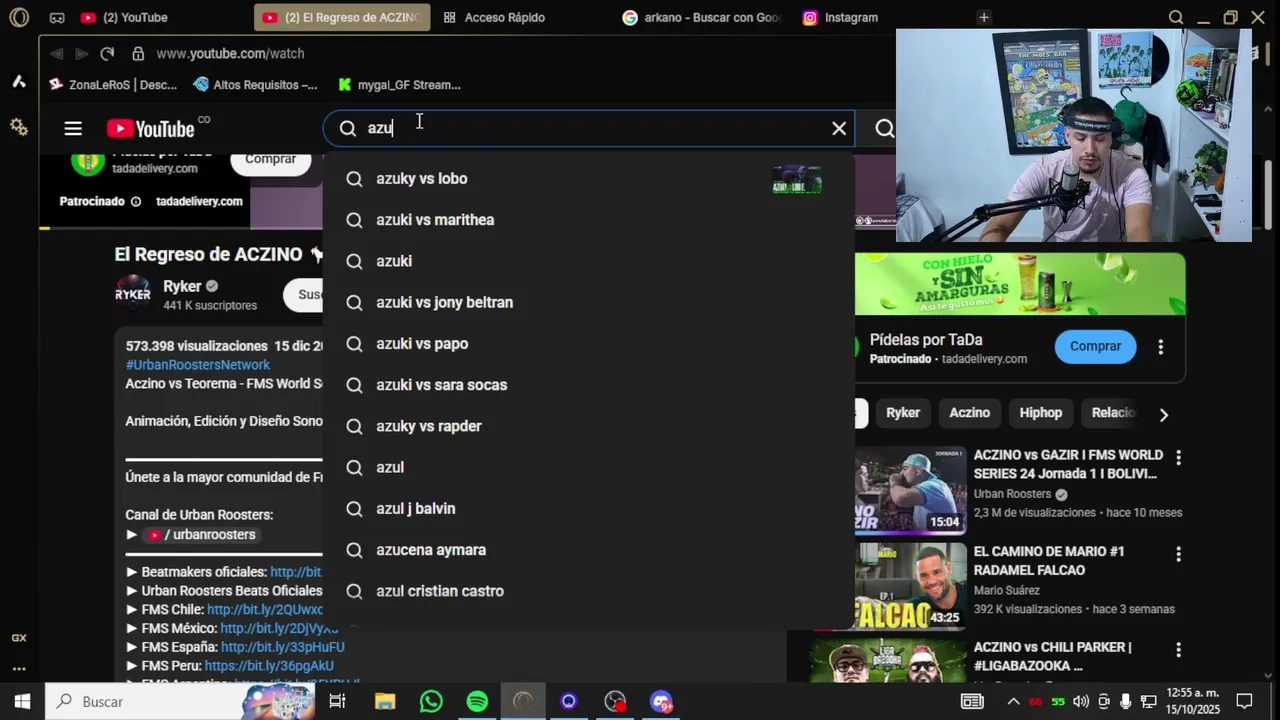The height and width of the screenshot is (720, 1280).
Task: Click Comprar button above video description
Action: pyautogui.click(x=270, y=159)
